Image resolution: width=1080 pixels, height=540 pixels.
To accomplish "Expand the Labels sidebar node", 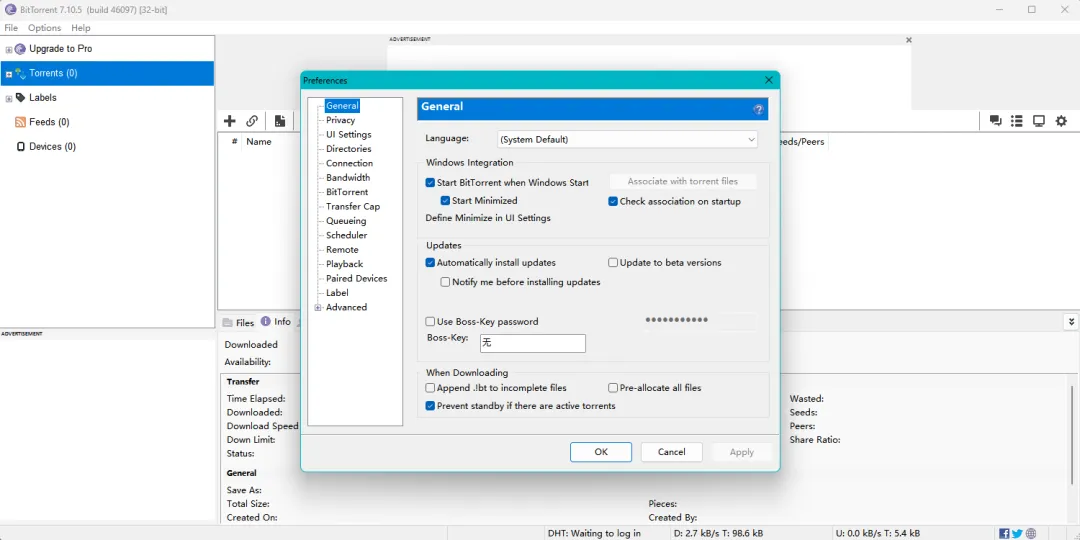I will 9,98.
